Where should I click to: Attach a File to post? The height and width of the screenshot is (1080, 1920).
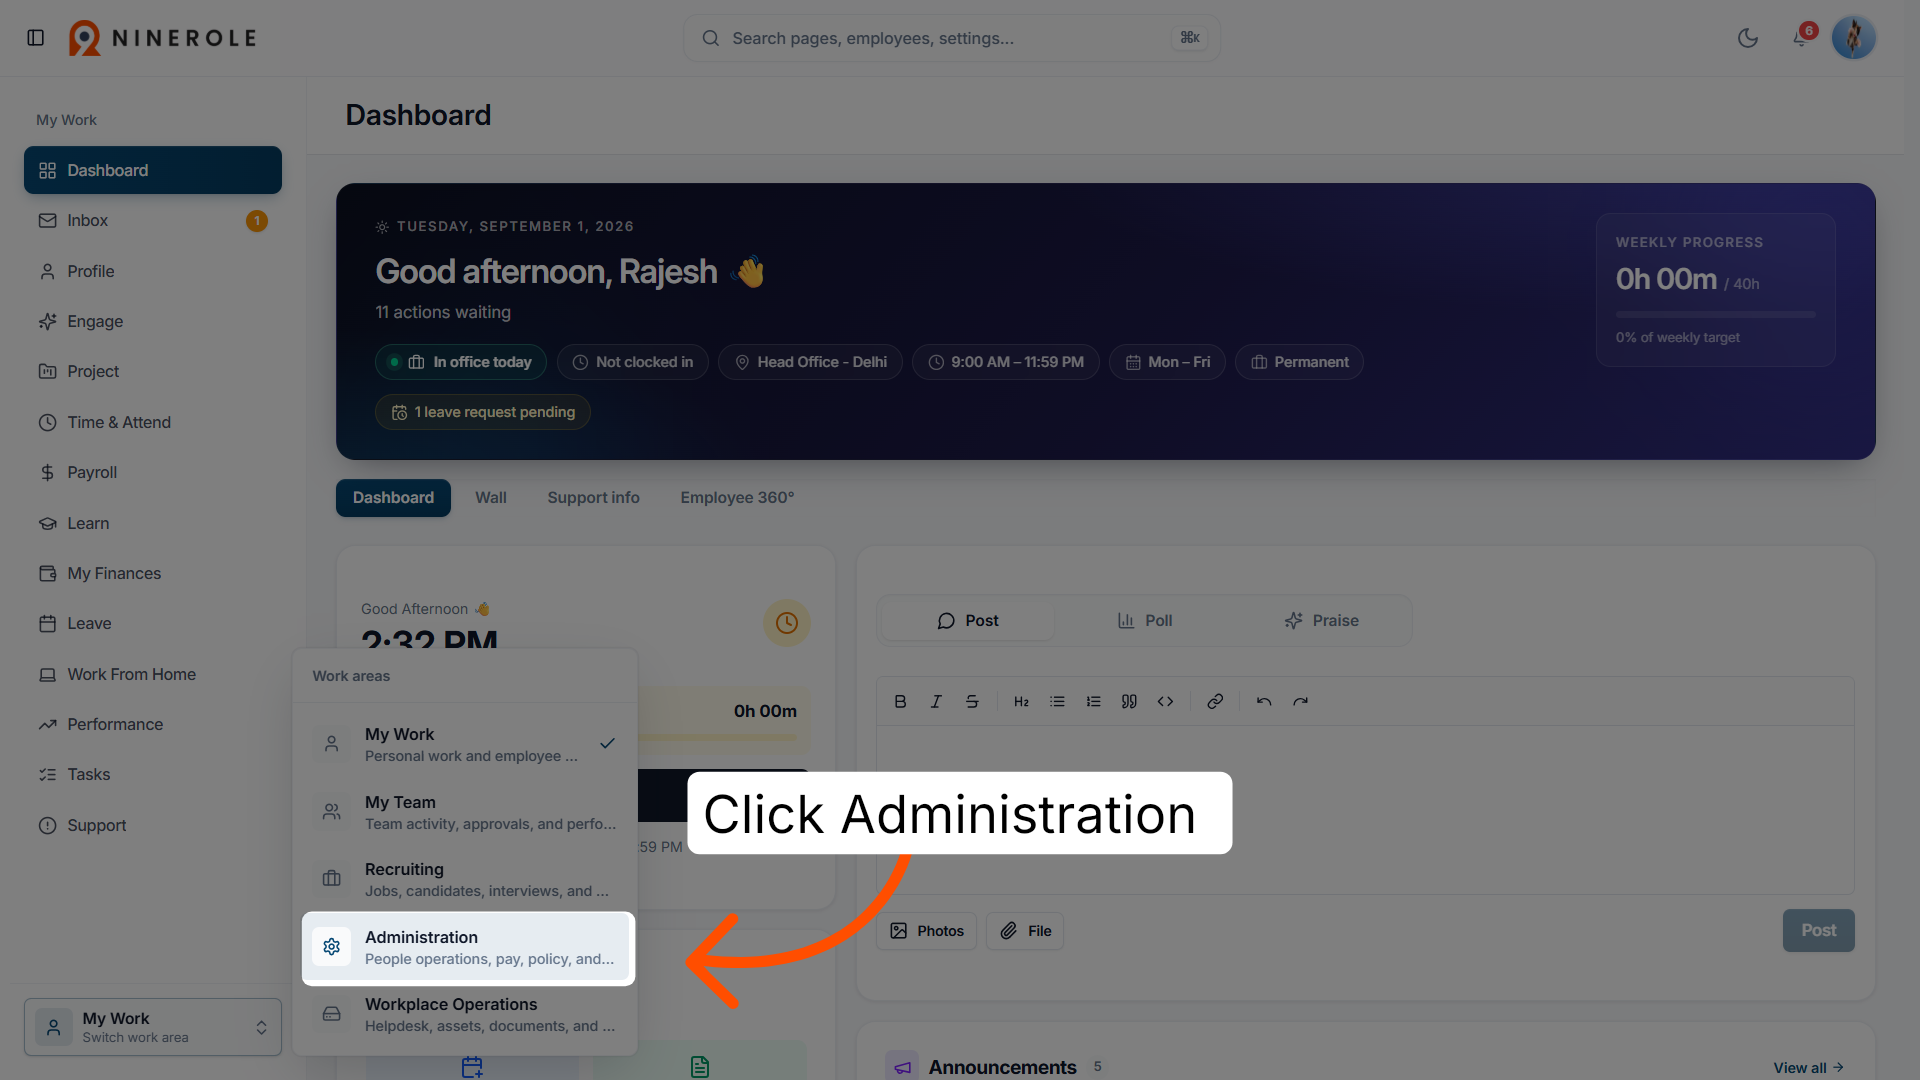tap(1025, 931)
